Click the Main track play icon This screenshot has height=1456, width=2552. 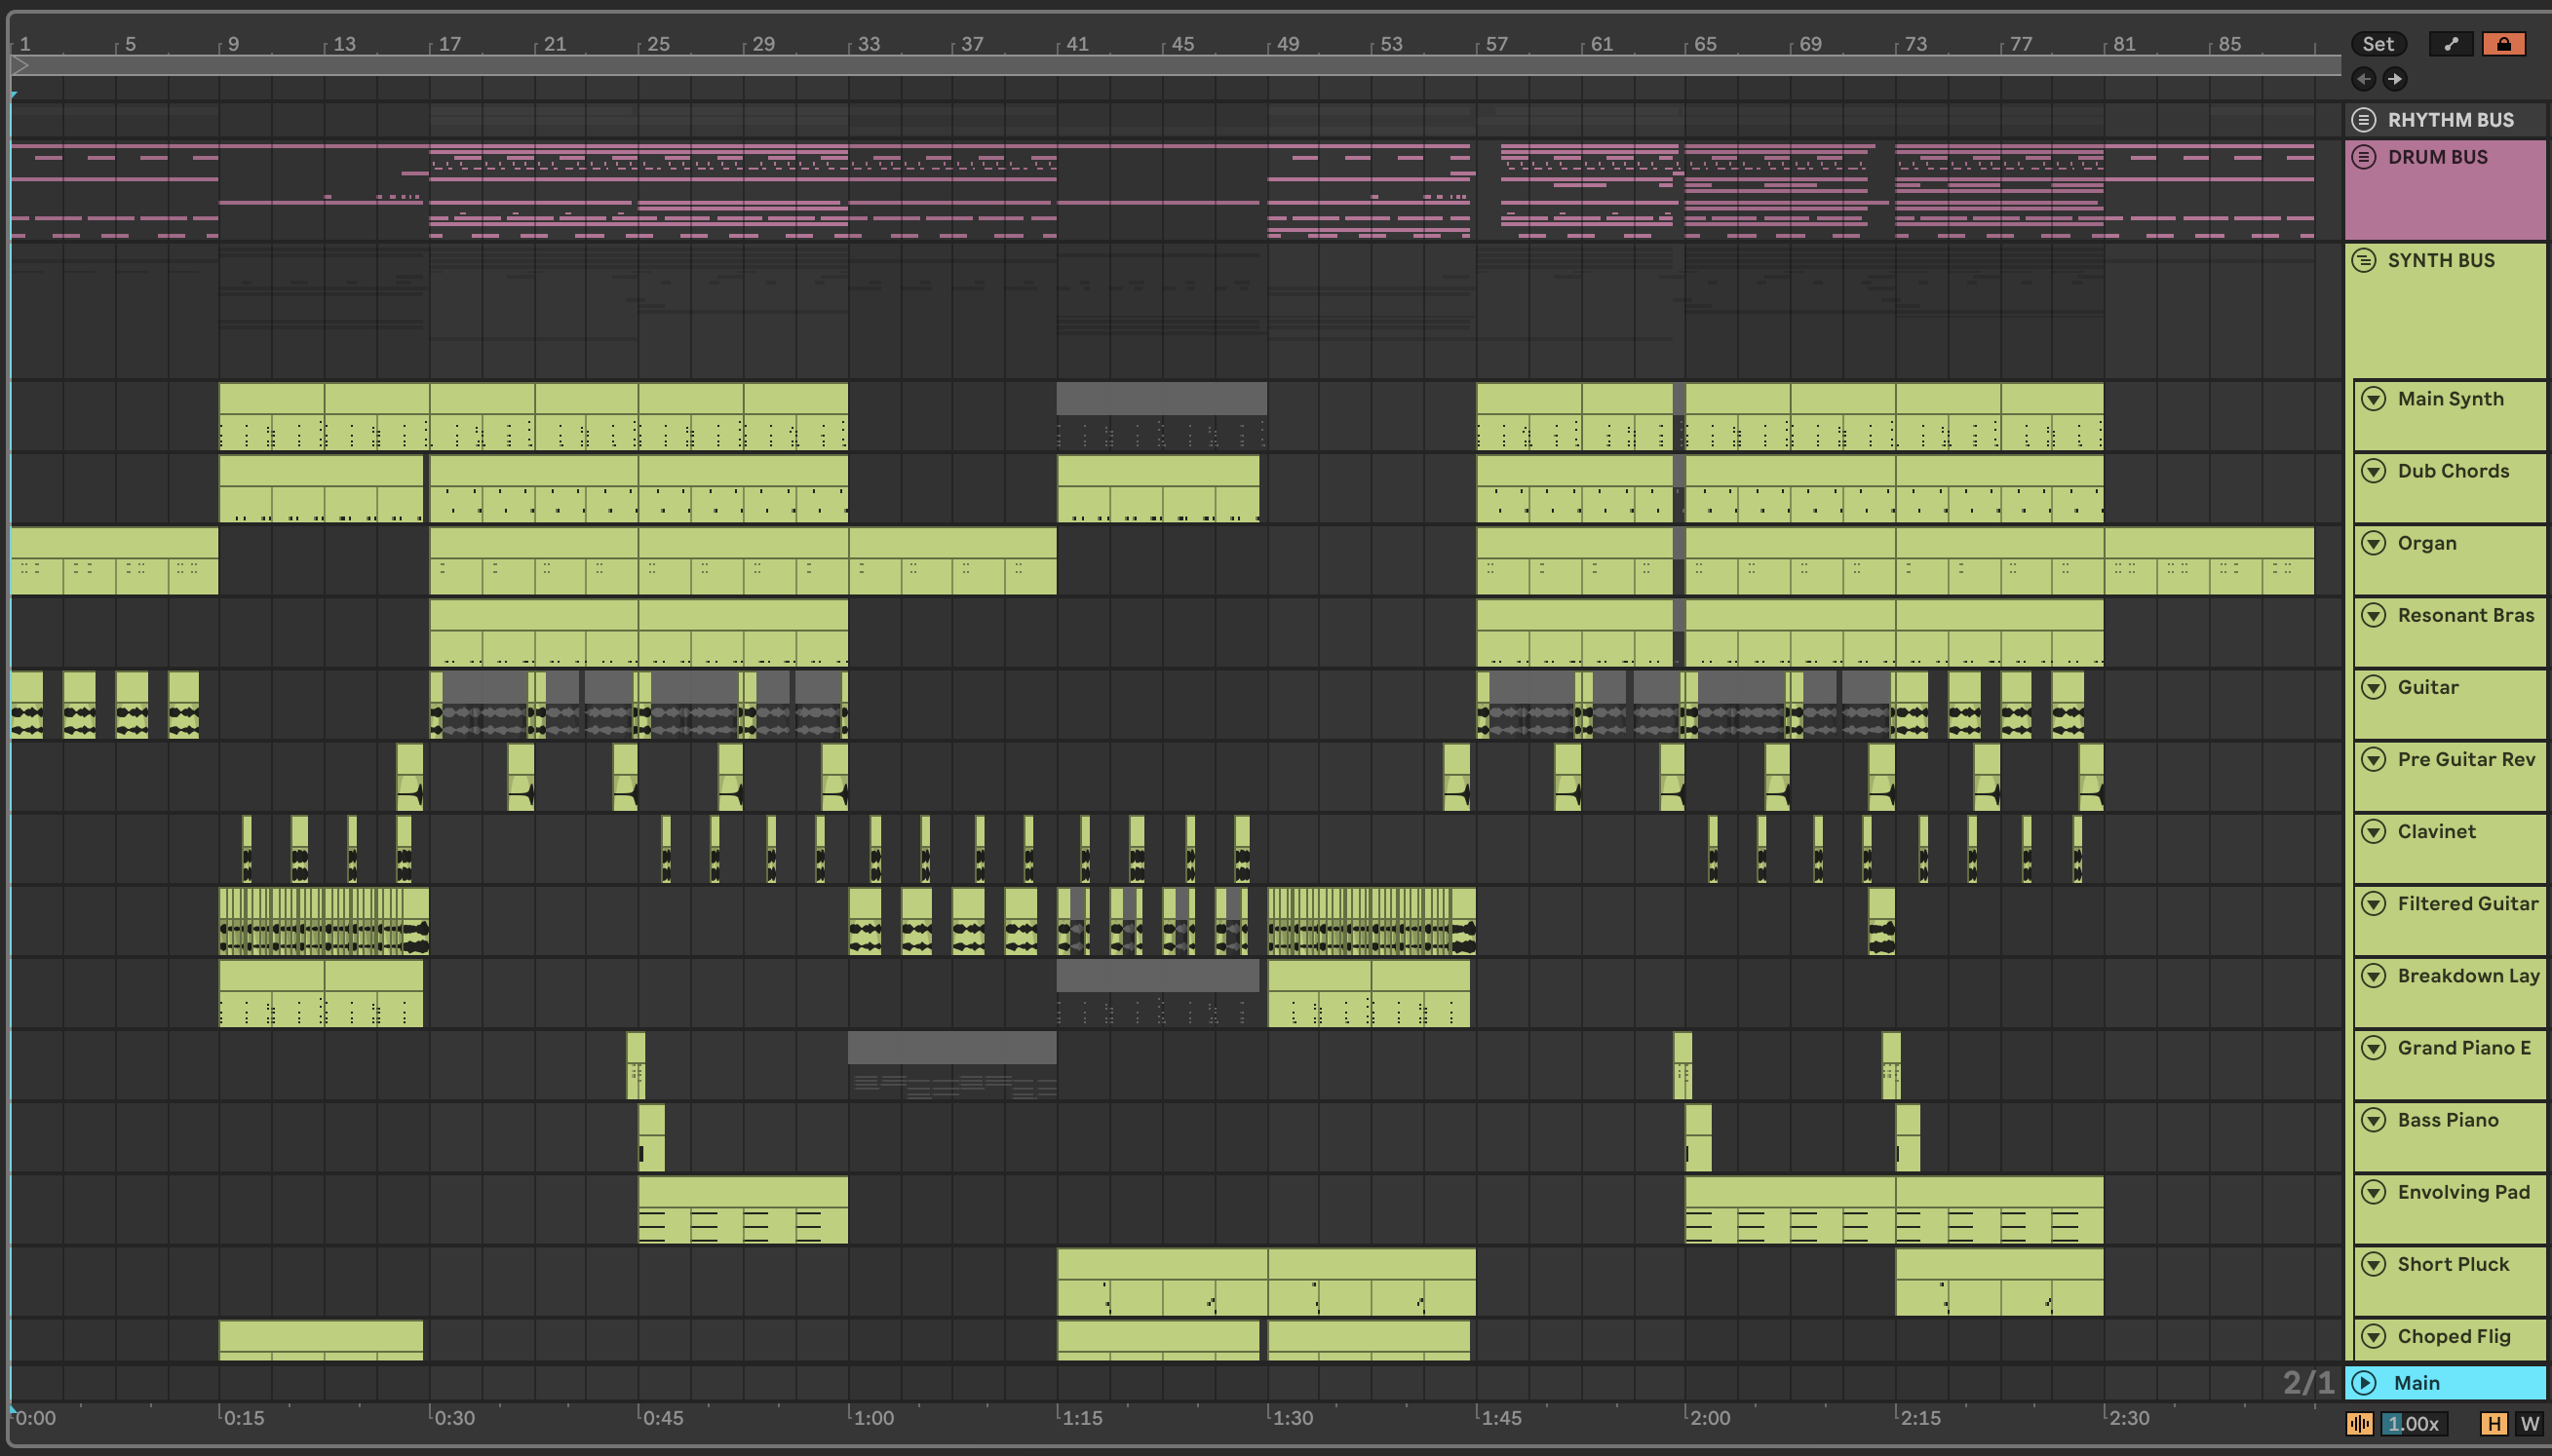2364,1382
